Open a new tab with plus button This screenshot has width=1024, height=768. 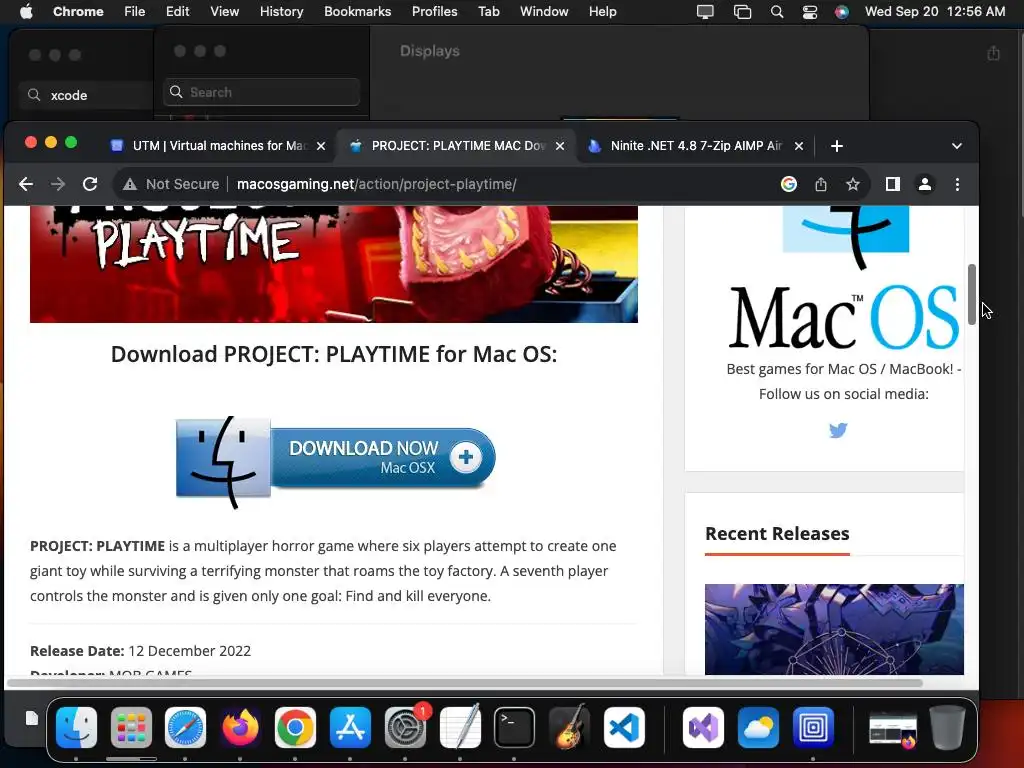click(x=837, y=146)
